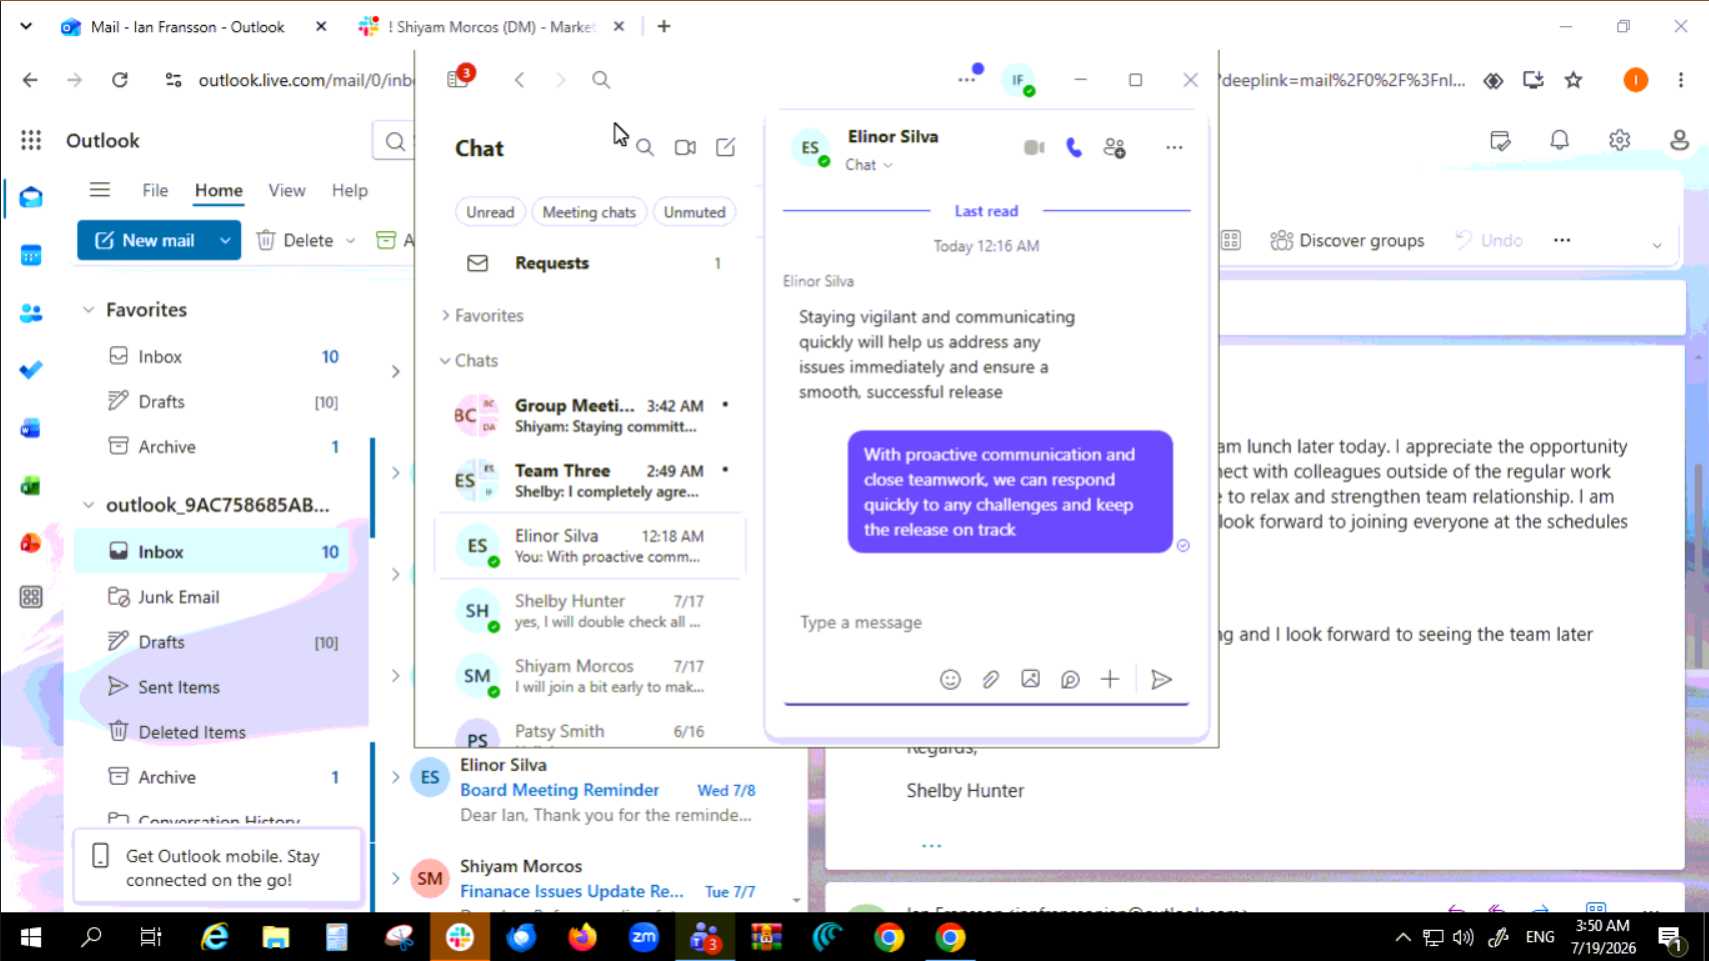Open the Shelby Hunter chat
The height and width of the screenshot is (961, 1709).
click(x=590, y=611)
